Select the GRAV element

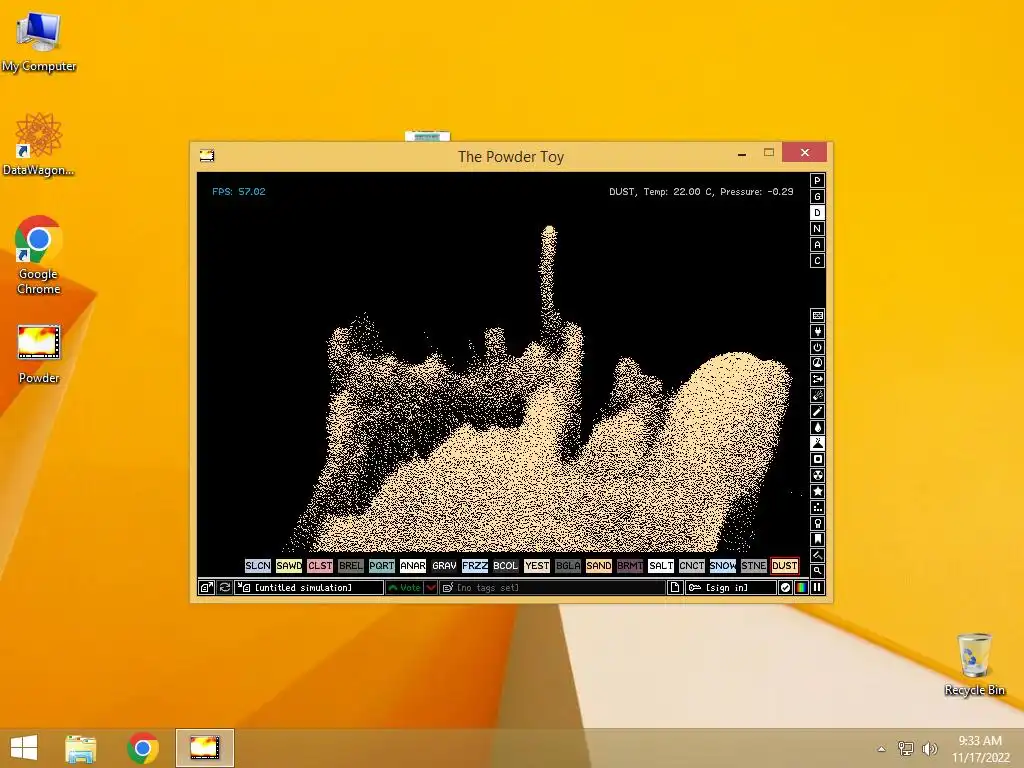444,566
